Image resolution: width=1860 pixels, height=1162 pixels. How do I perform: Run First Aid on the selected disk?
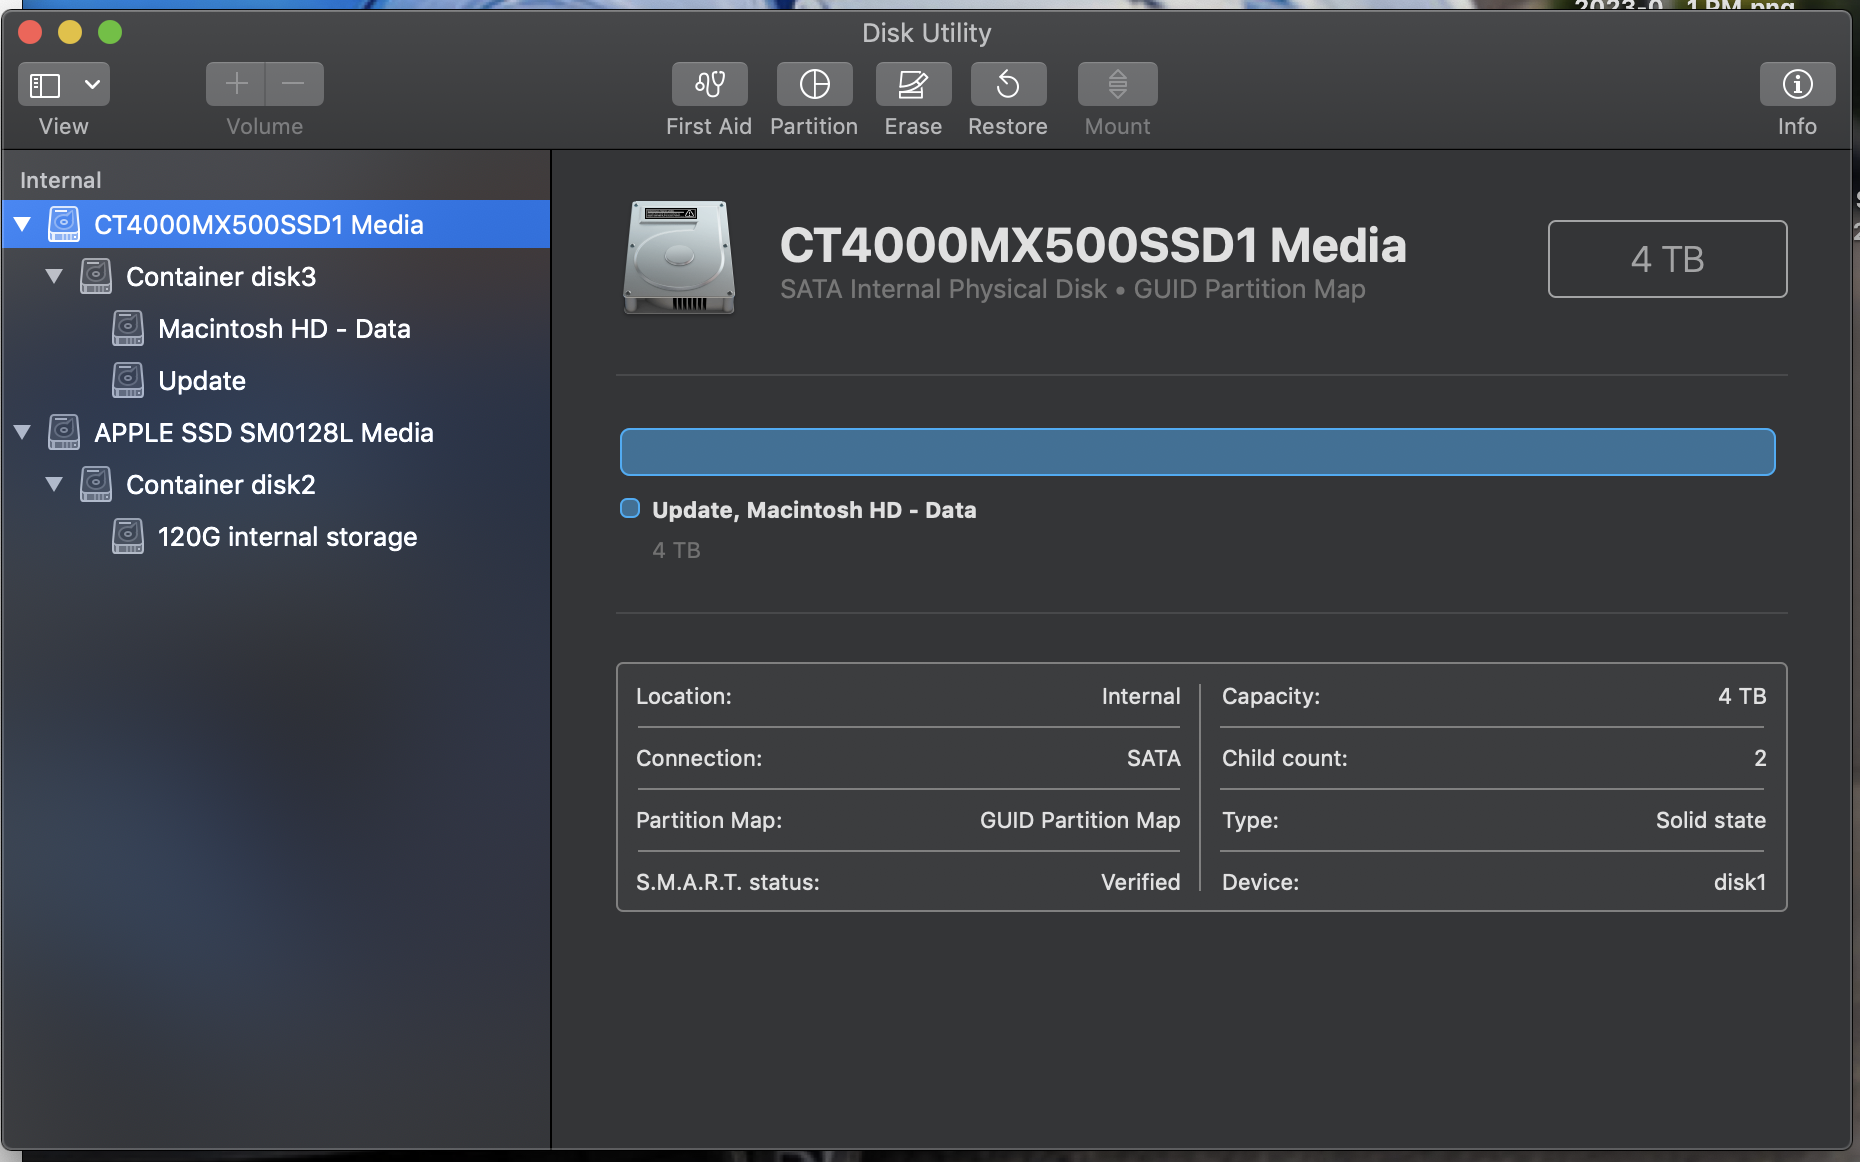coord(709,84)
